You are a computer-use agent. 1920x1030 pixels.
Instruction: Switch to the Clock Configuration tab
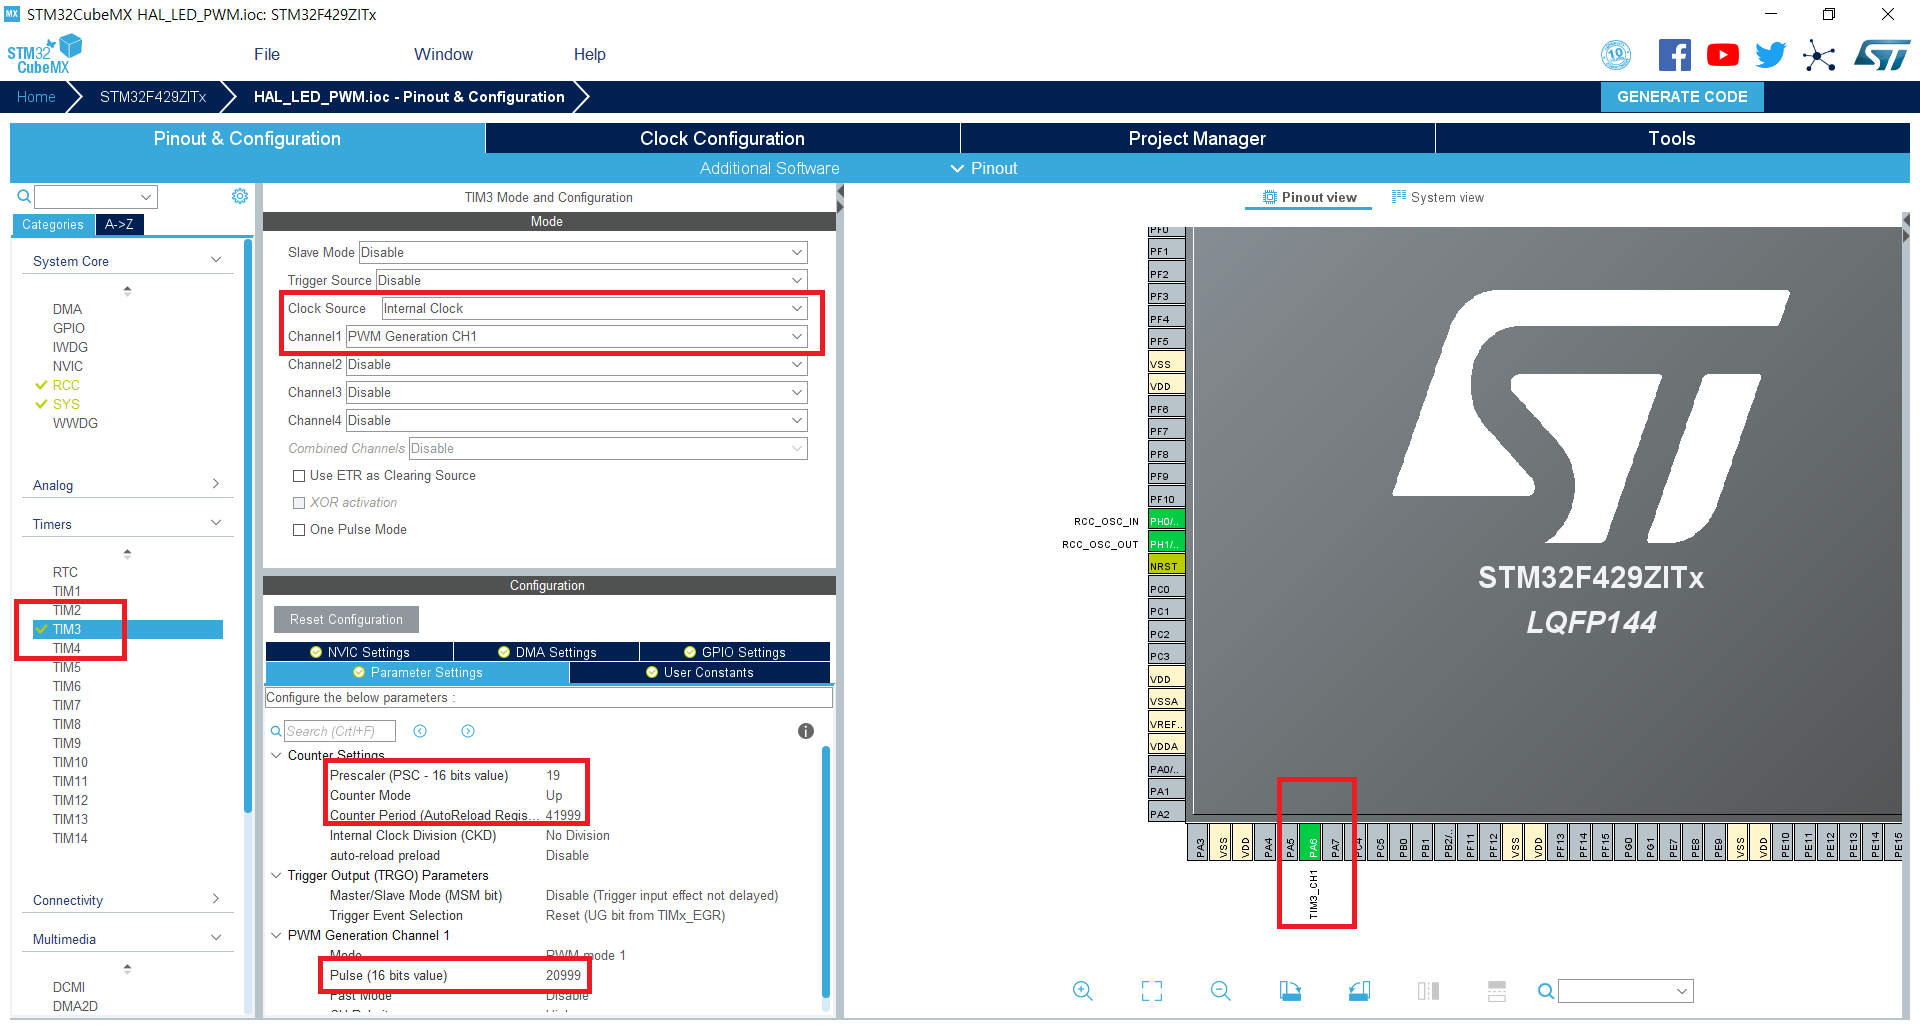click(722, 138)
